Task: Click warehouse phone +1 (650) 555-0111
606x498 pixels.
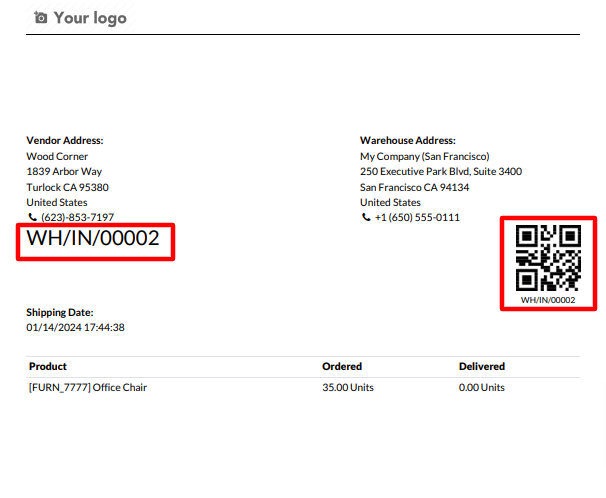Action: 417,217
